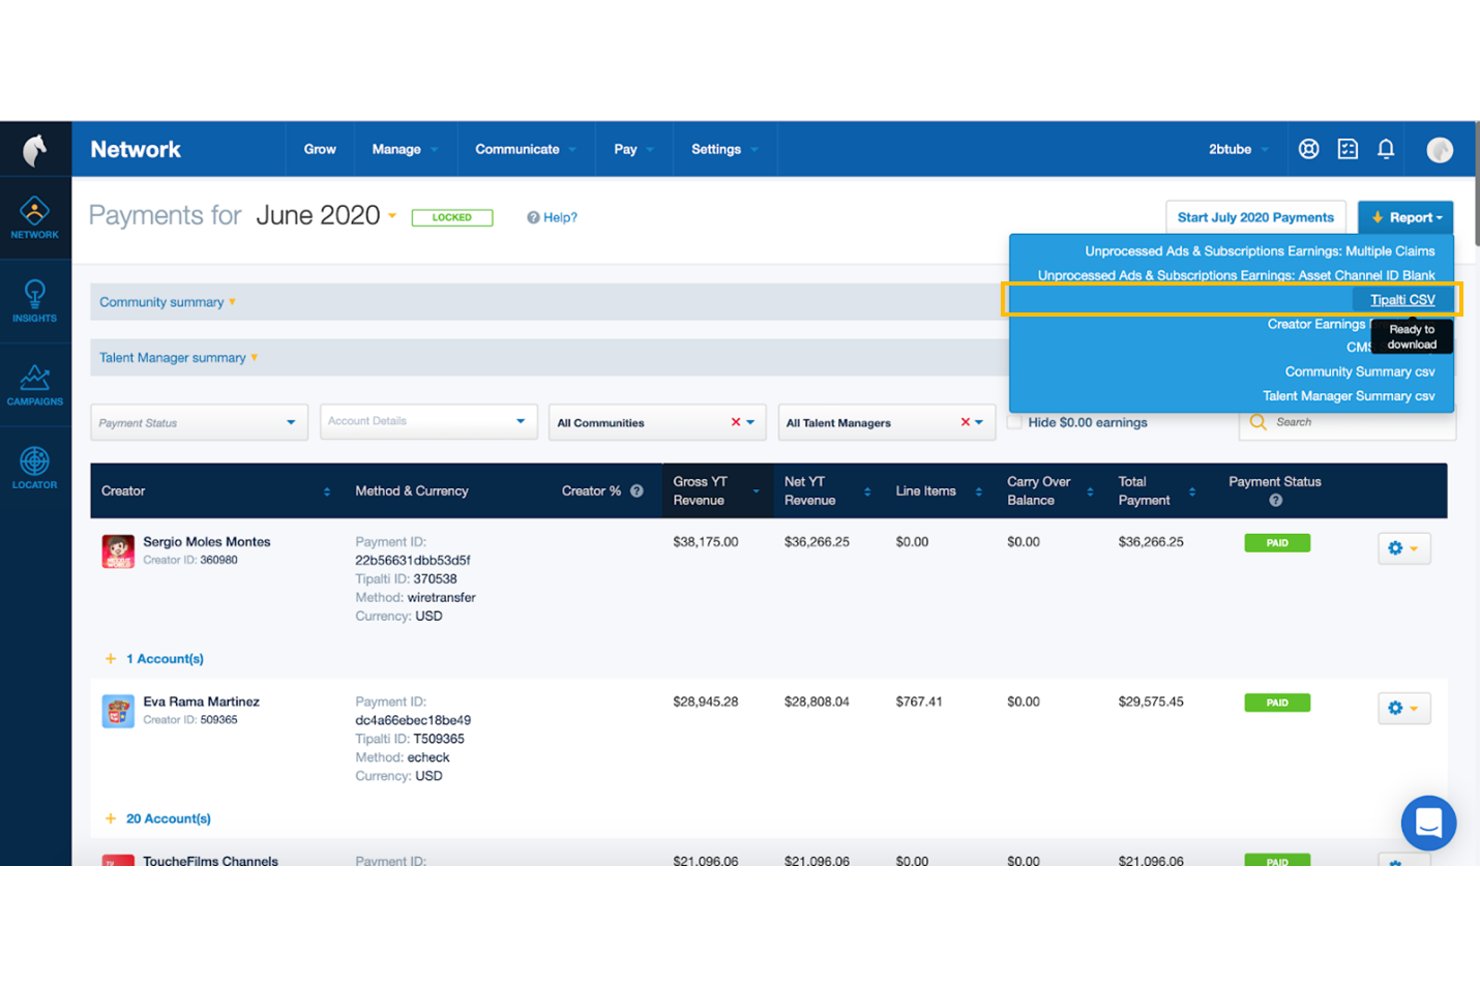1480x987 pixels.
Task: Open the checklist tasks icon
Action: point(1347,149)
